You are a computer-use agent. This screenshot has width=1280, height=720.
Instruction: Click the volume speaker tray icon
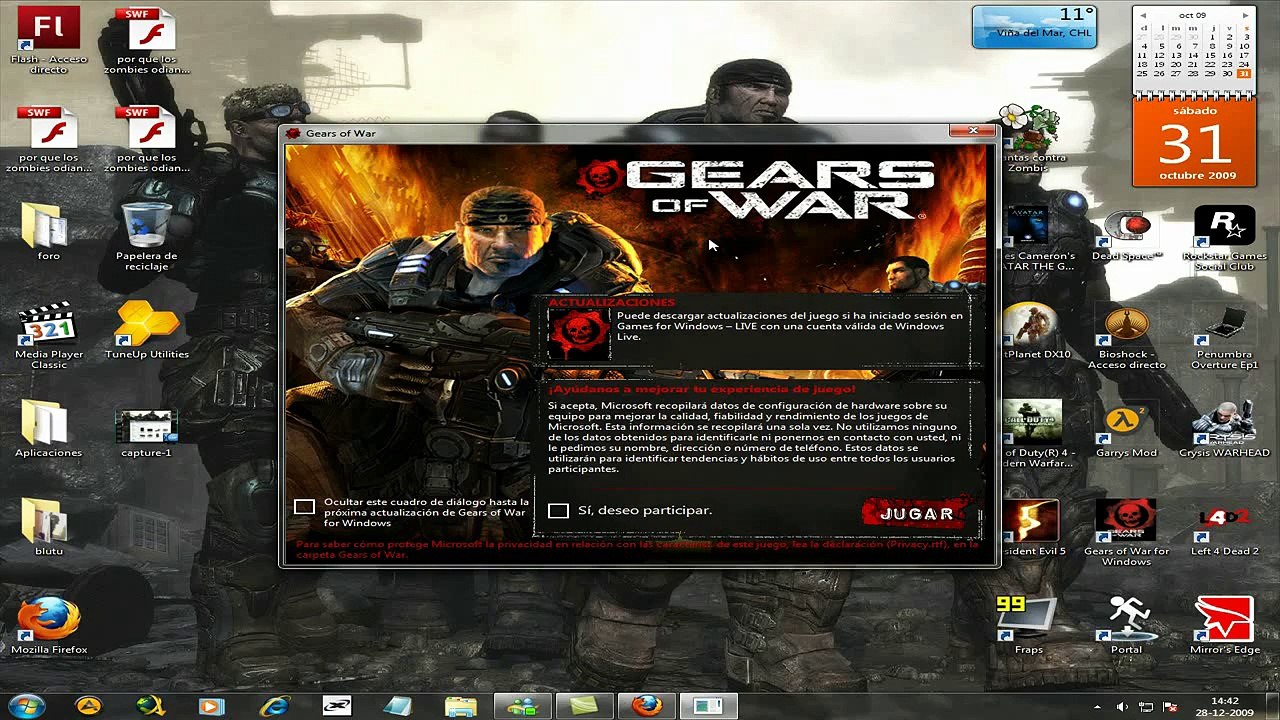tap(1121, 707)
